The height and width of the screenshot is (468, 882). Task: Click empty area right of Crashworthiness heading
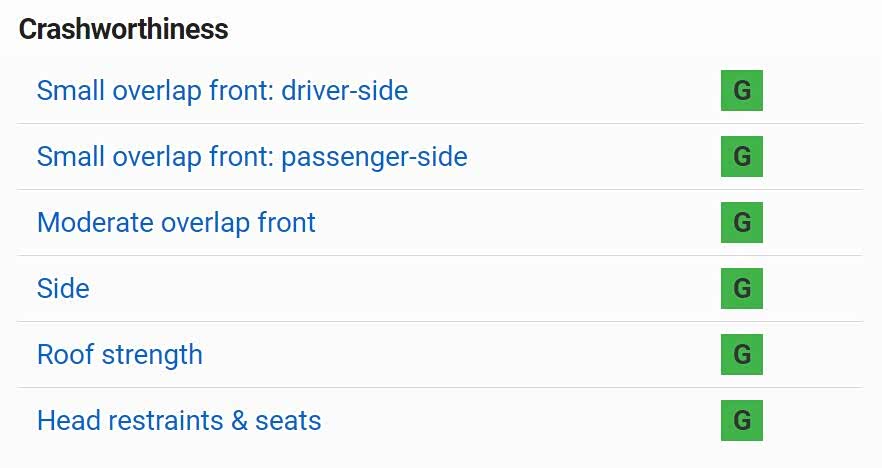coord(550,30)
